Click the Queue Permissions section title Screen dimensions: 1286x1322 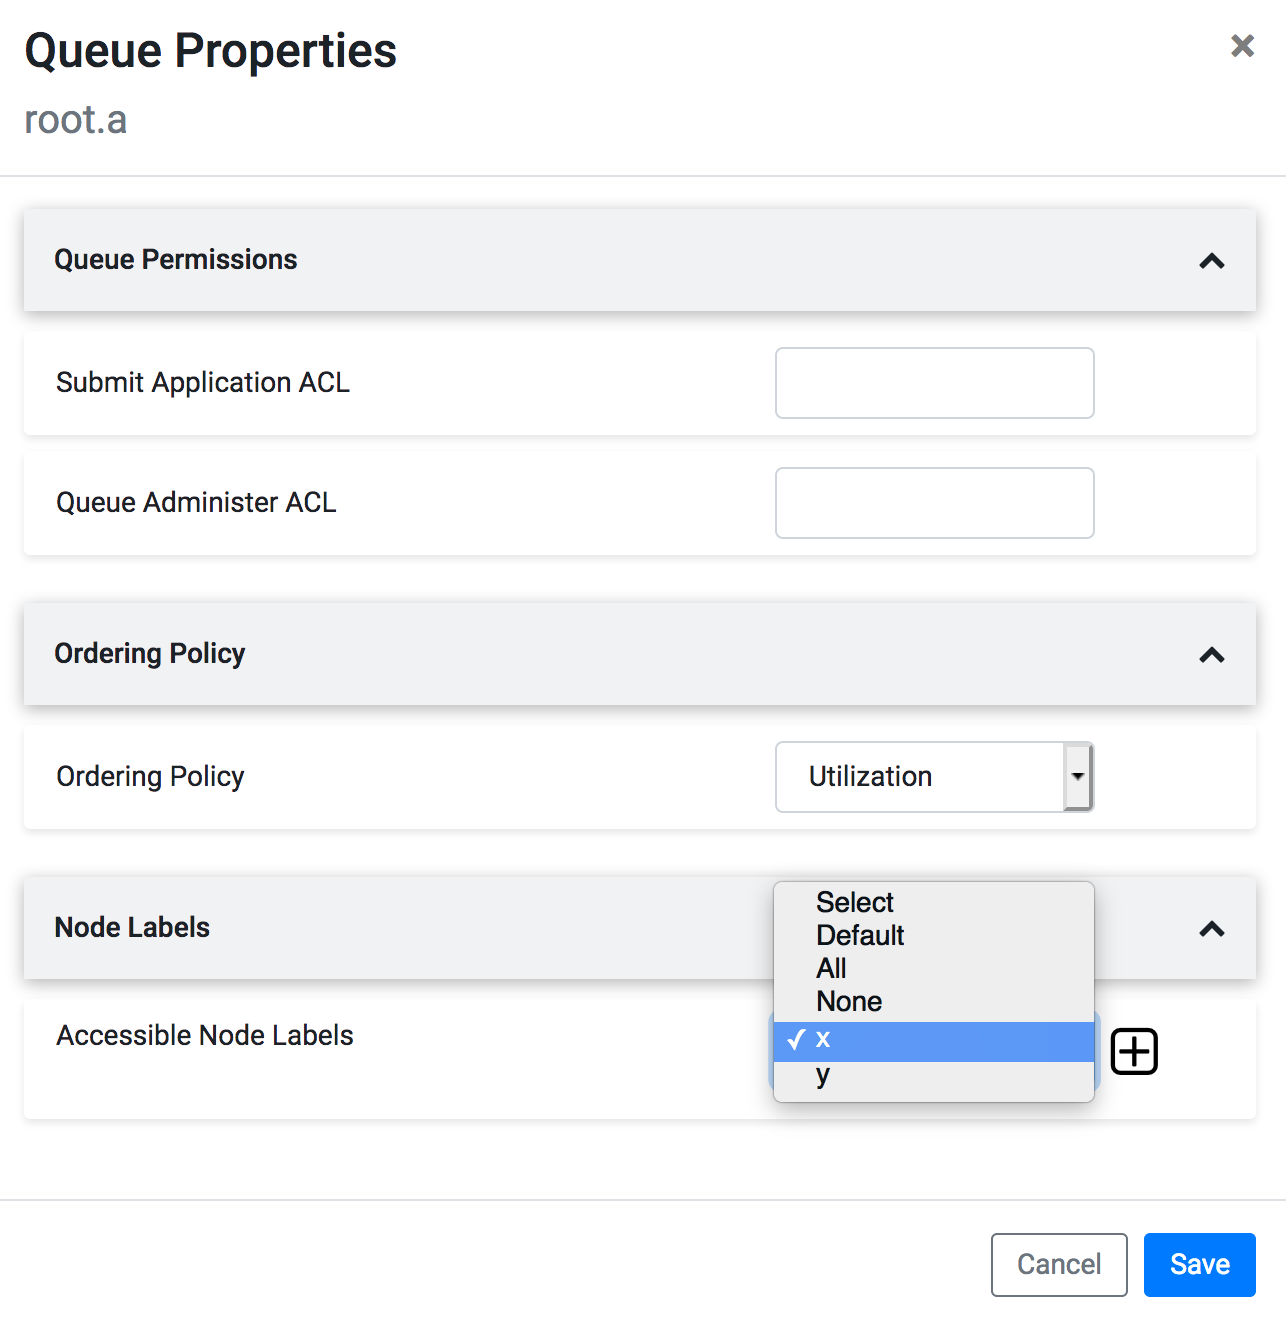[x=176, y=260]
